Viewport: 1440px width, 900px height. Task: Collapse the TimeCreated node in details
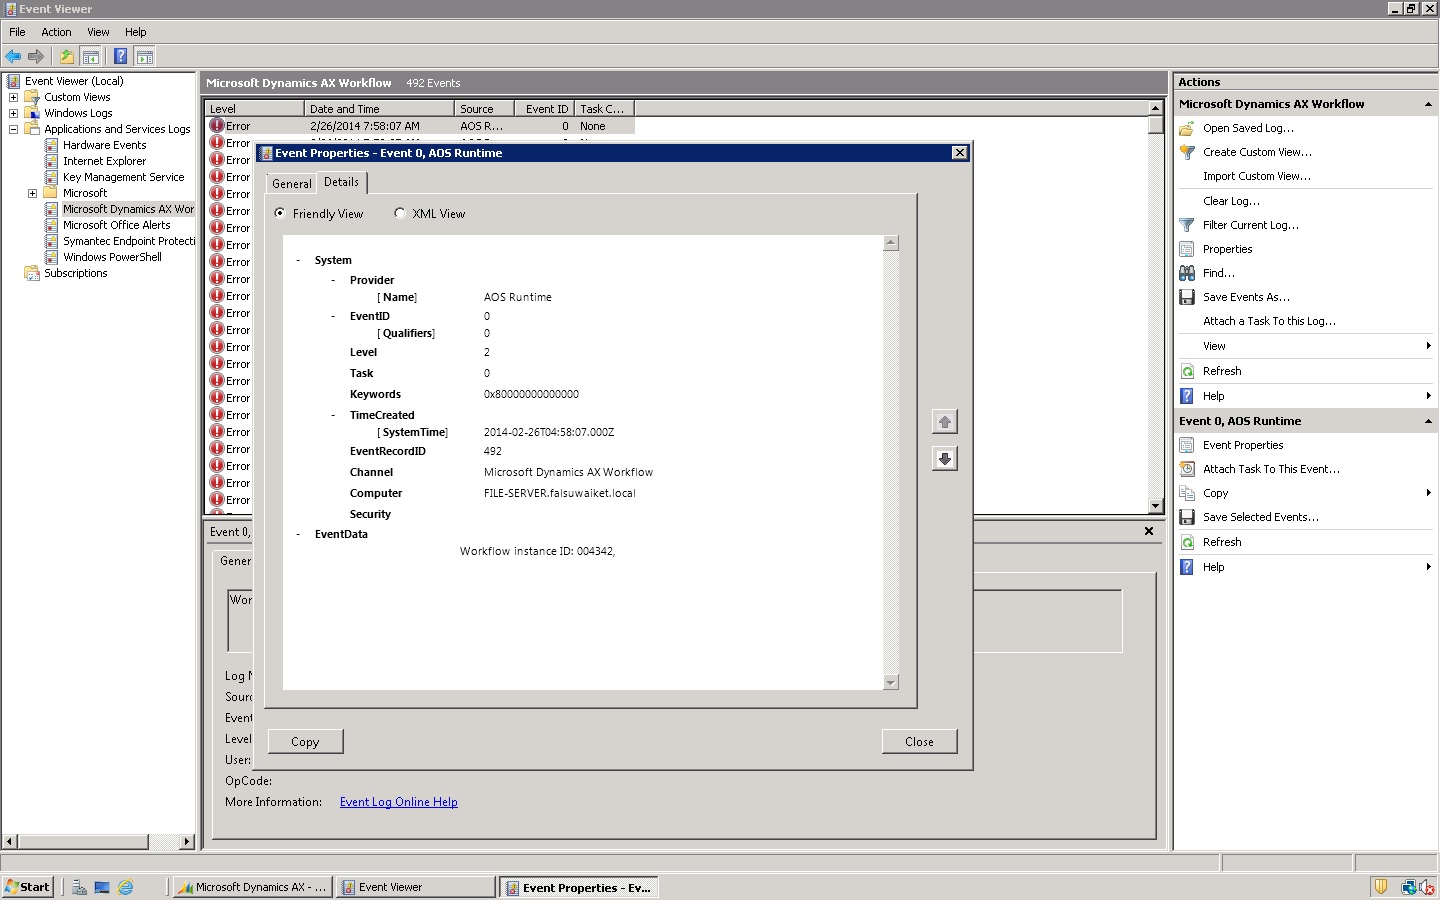[x=333, y=415]
